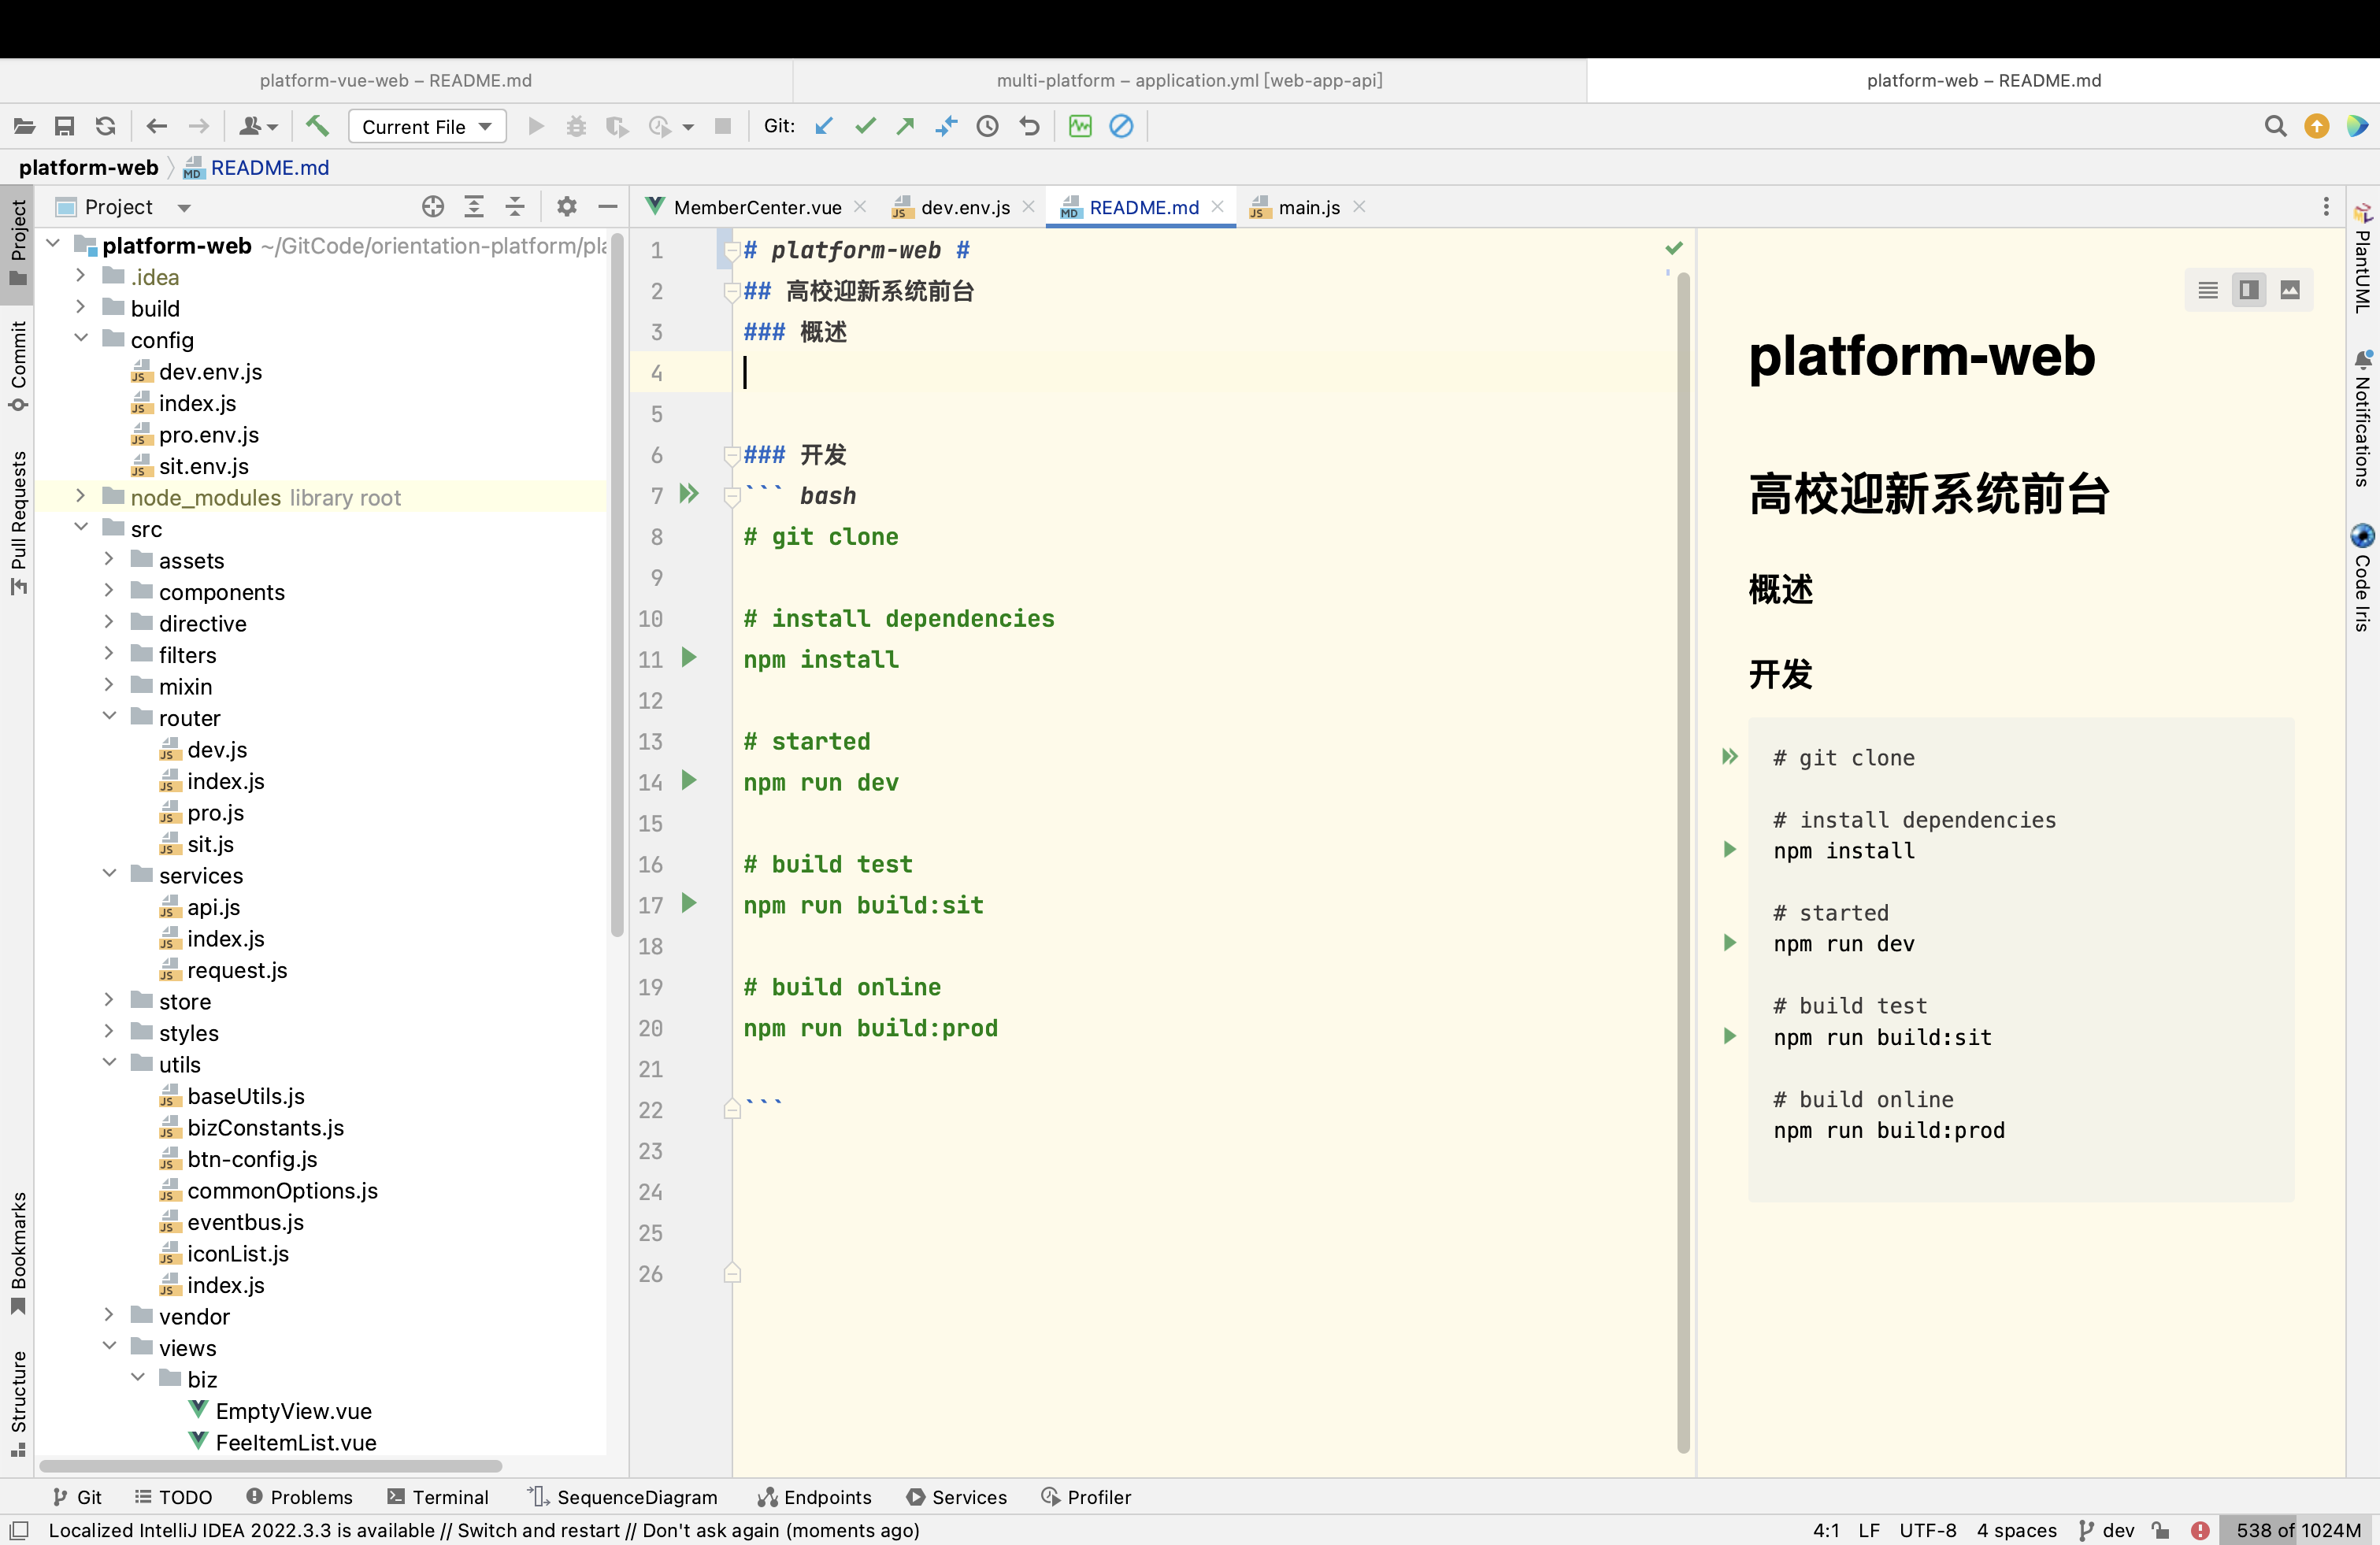Click the Run play button in toolbar
Image resolution: width=2380 pixels, height=1545 pixels.
click(536, 126)
